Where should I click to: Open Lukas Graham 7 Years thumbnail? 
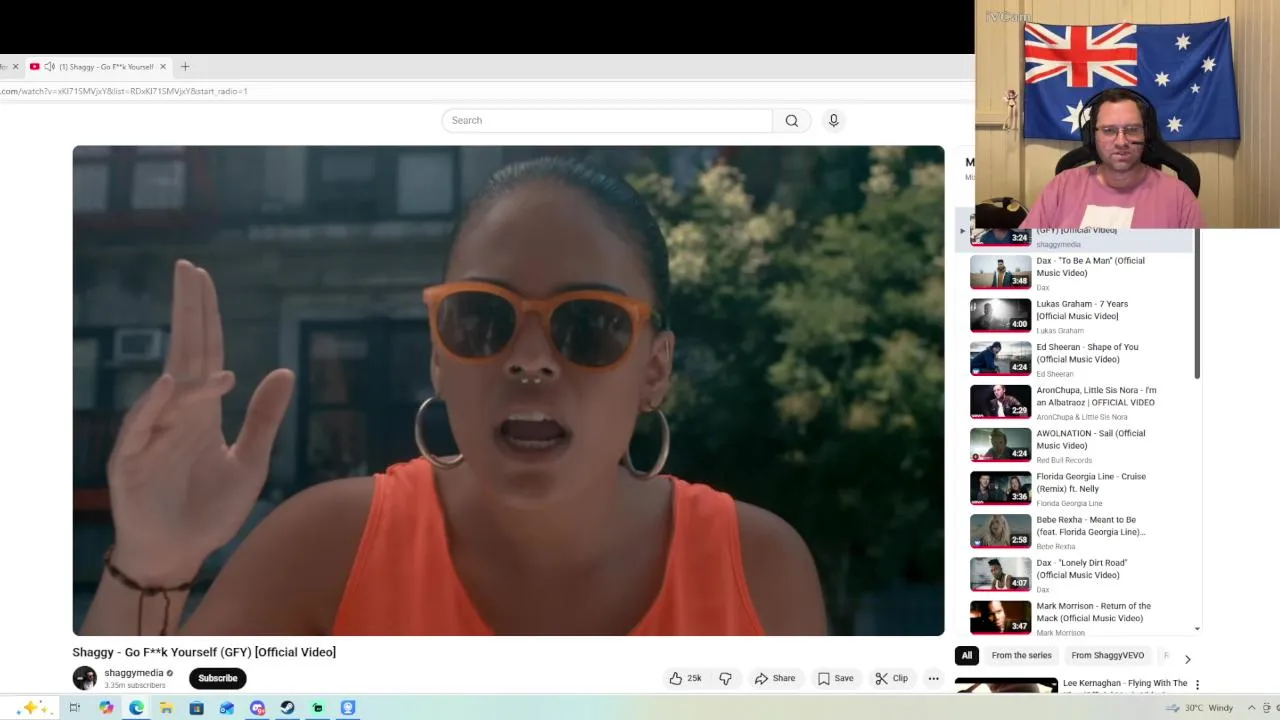point(1000,315)
